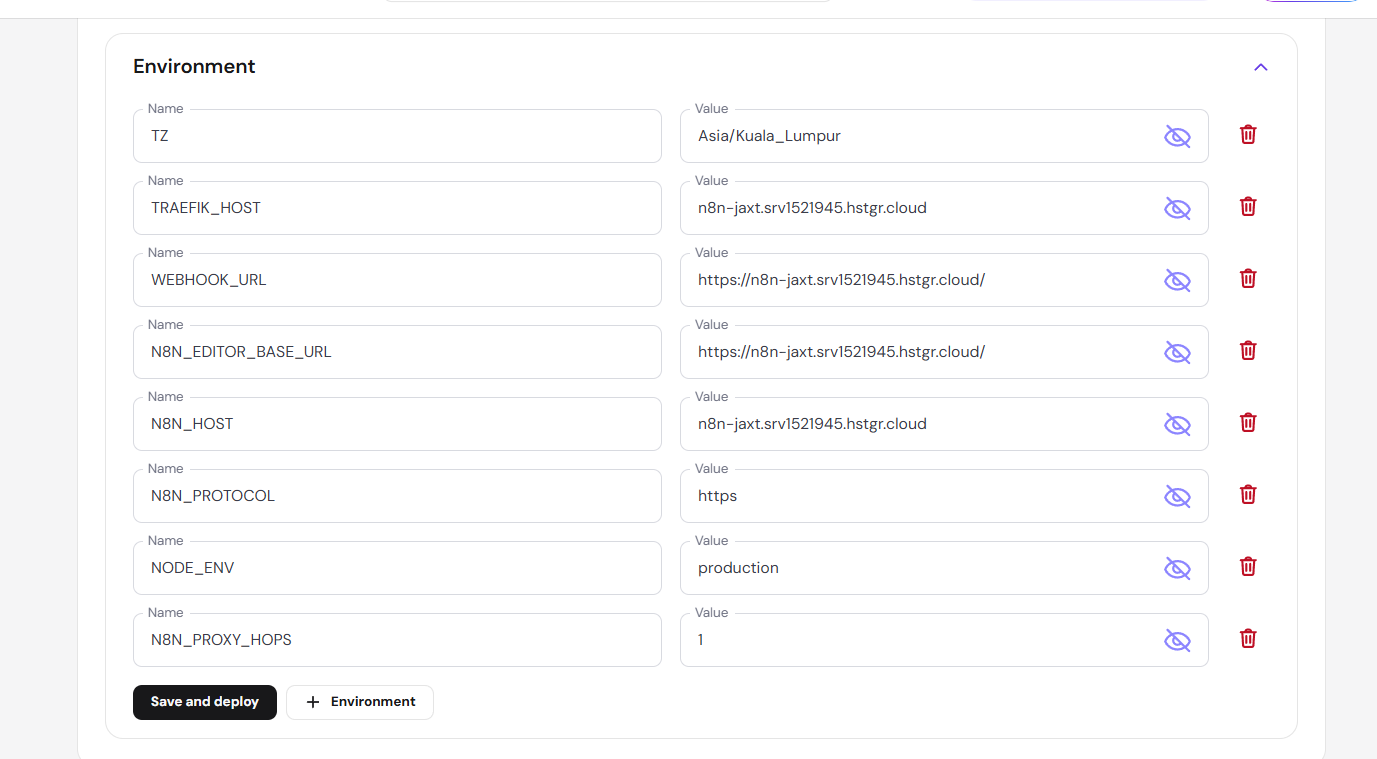Focus the N8N_PROTOCOL value field
Screen dimensions: 1377x759
coord(920,496)
